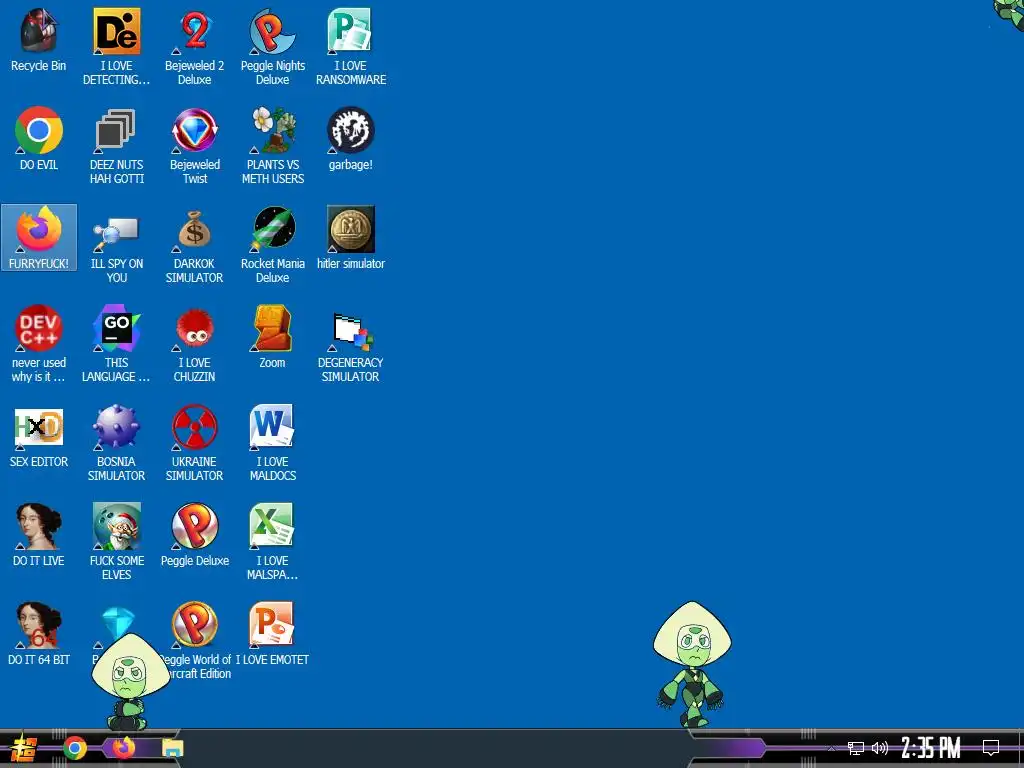1024x768 pixels.
Task: Open the network status tray icon
Action: (856, 748)
